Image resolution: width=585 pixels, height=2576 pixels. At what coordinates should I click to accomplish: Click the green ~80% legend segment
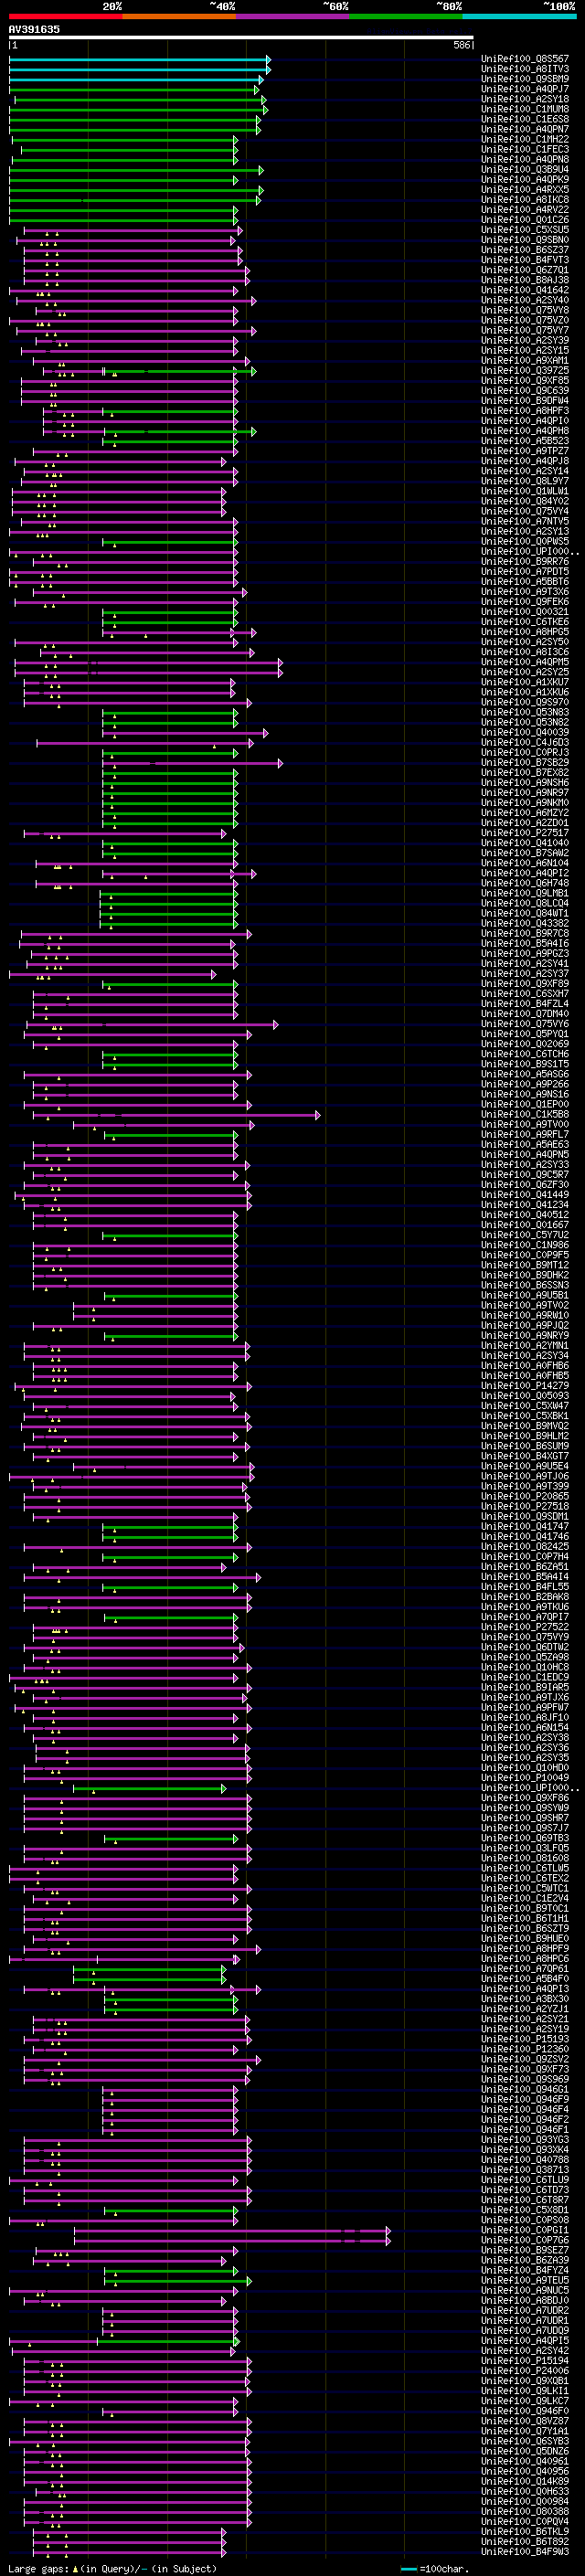point(406,16)
